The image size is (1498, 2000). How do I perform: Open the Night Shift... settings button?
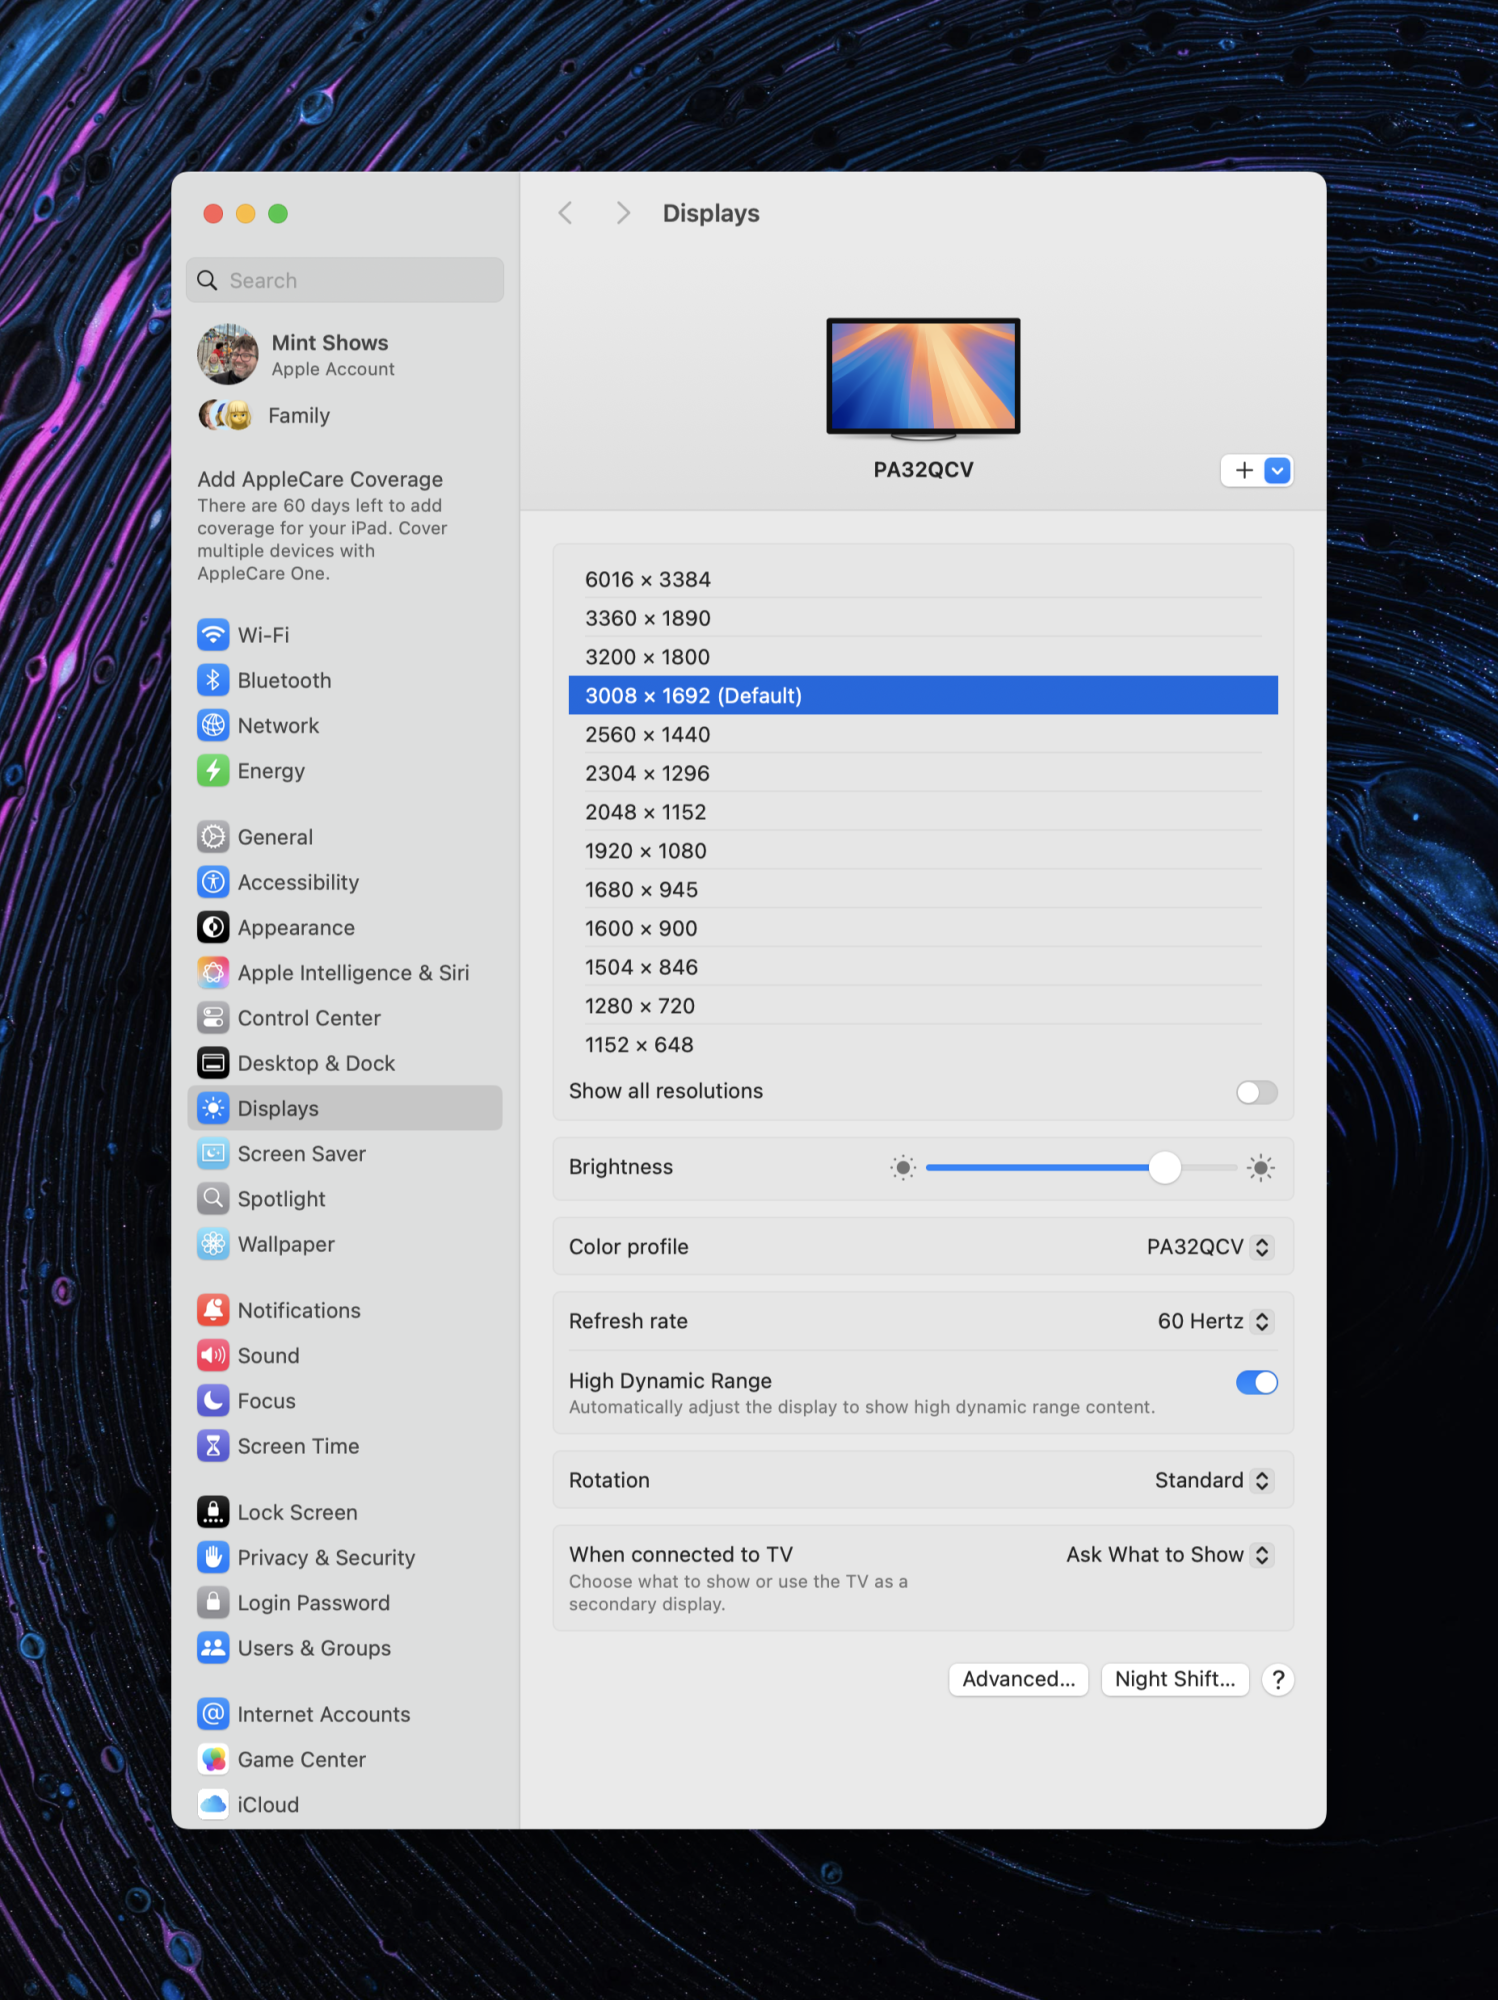pos(1175,1679)
